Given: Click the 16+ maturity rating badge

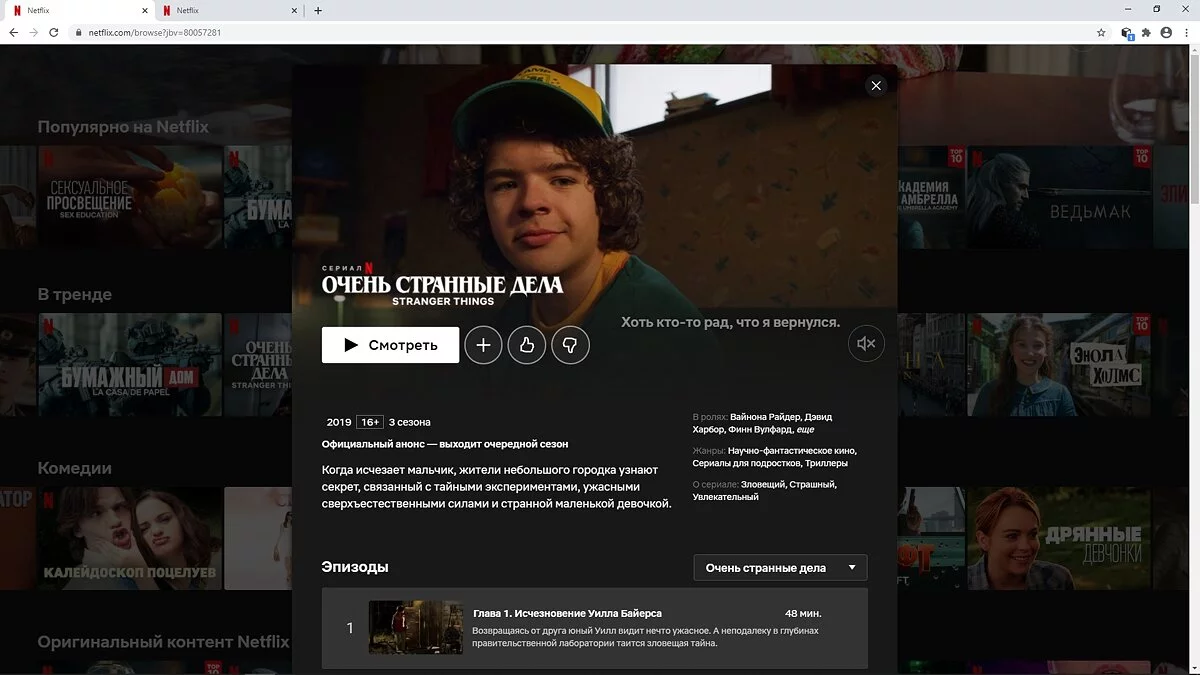Looking at the screenshot, I should (370, 422).
